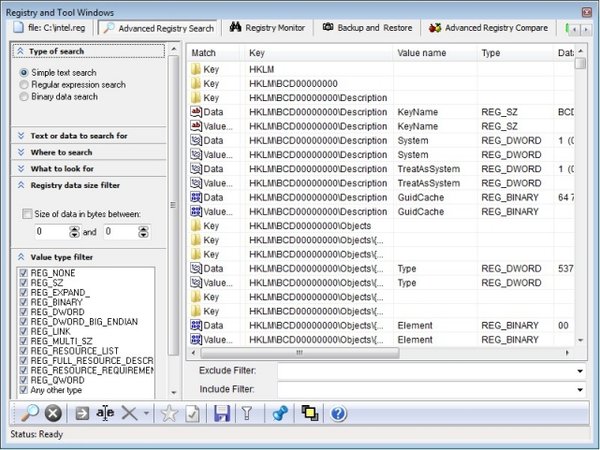Image resolution: width=600 pixels, height=450 pixels.
Task: Click the filter funnel icon
Action: [x=246, y=413]
